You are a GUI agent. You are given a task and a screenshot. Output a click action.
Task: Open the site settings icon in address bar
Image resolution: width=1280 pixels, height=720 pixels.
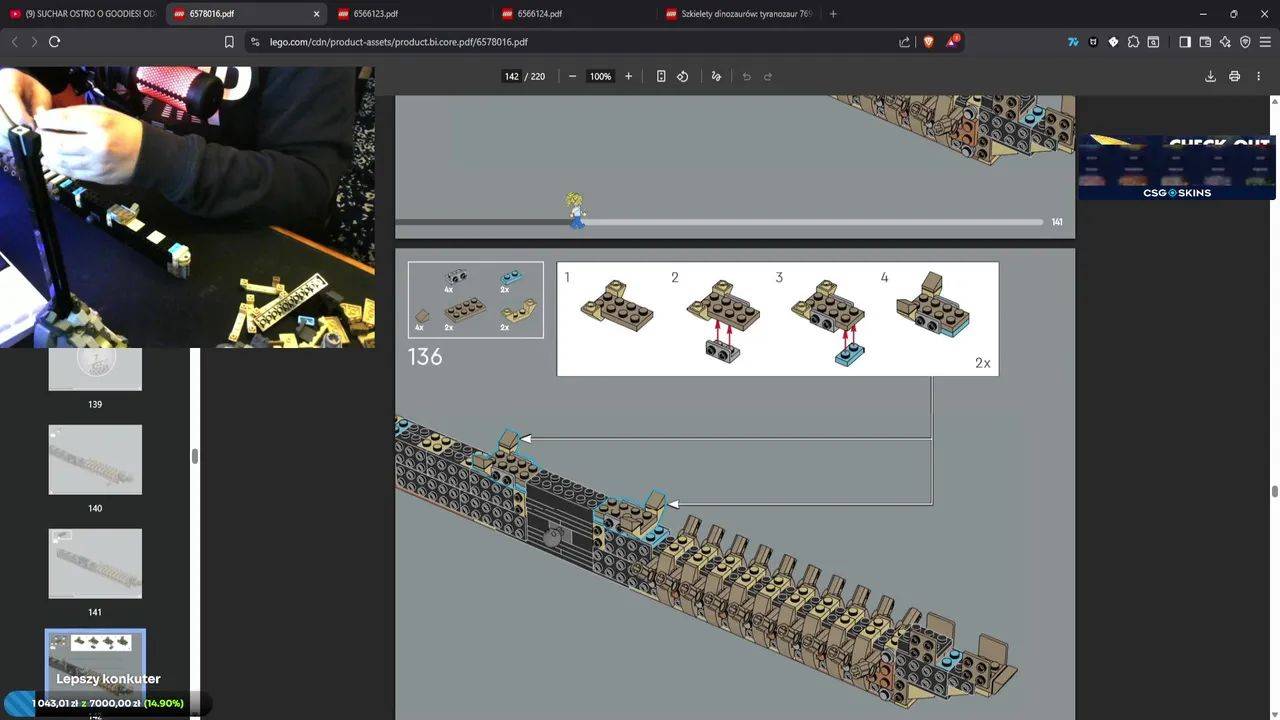point(255,42)
